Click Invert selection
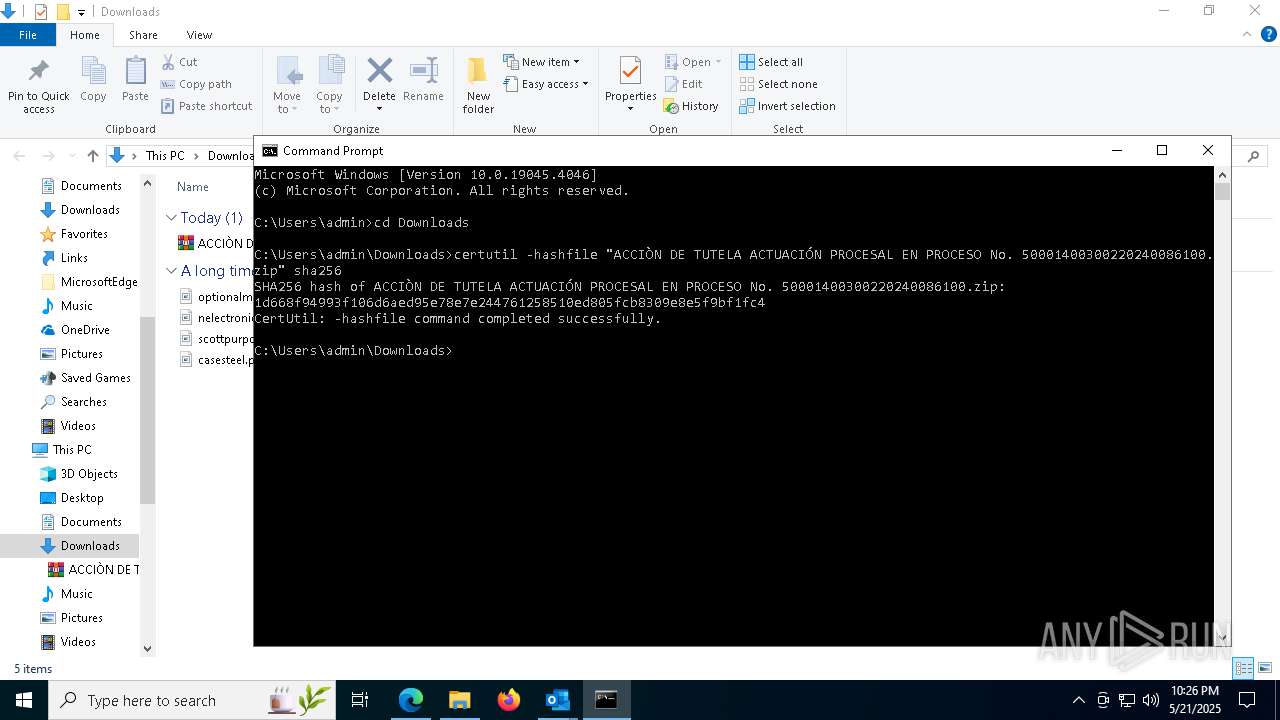The image size is (1280, 720). [x=787, y=106]
